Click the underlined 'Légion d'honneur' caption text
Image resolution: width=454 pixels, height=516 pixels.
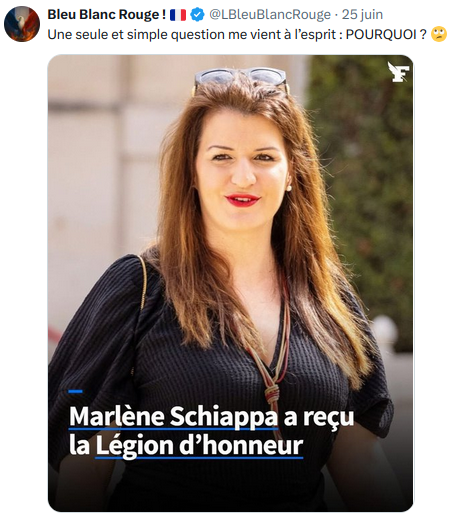coord(199,446)
